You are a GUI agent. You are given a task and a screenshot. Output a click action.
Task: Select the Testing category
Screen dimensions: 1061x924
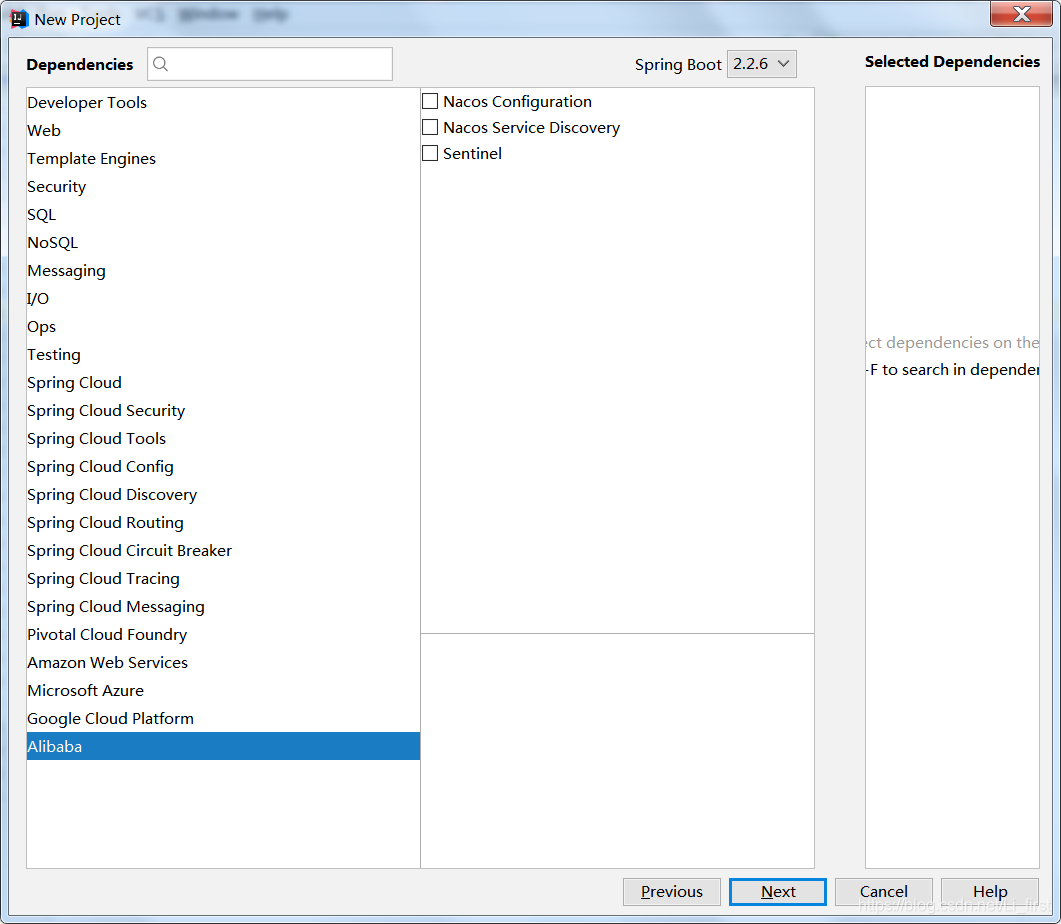click(223, 354)
